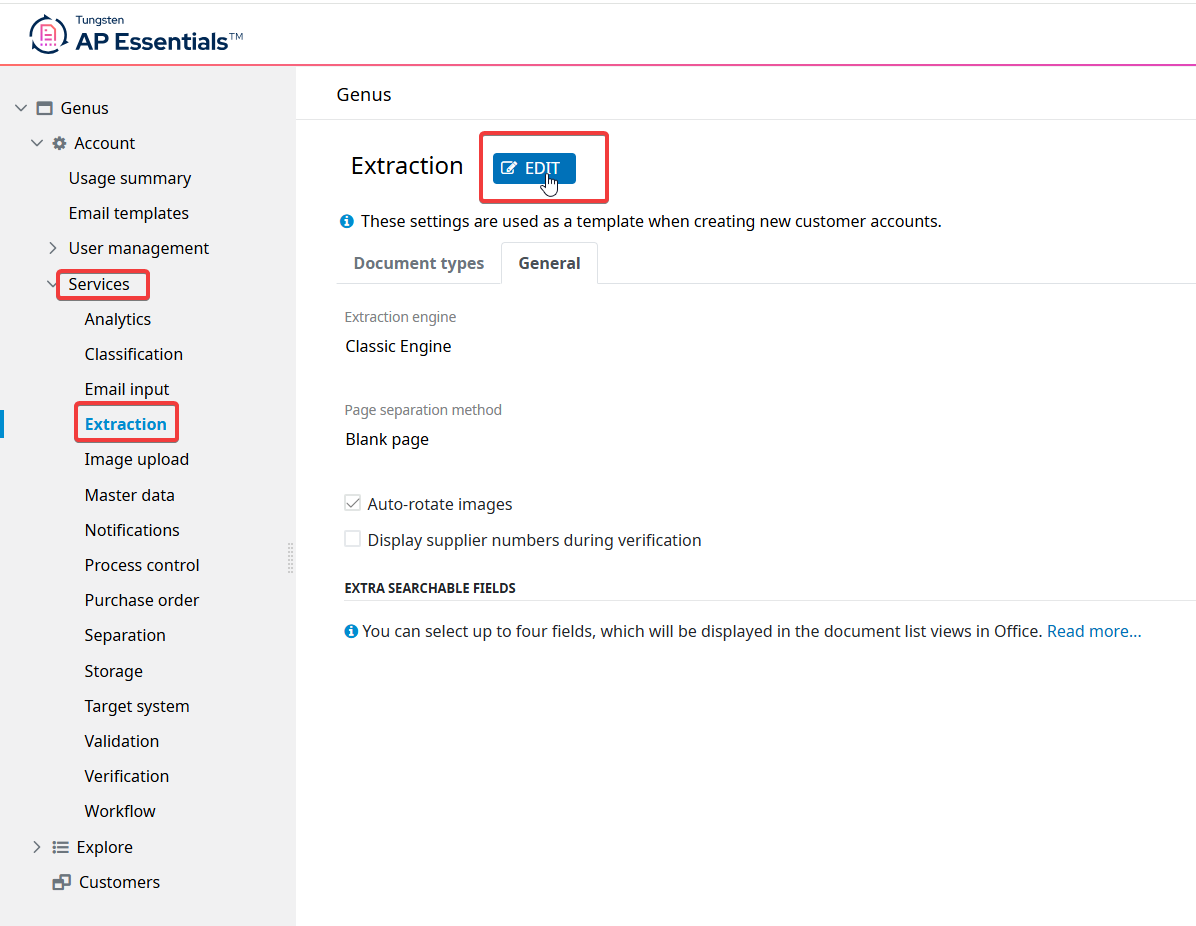Open Classification under Services

133,354
